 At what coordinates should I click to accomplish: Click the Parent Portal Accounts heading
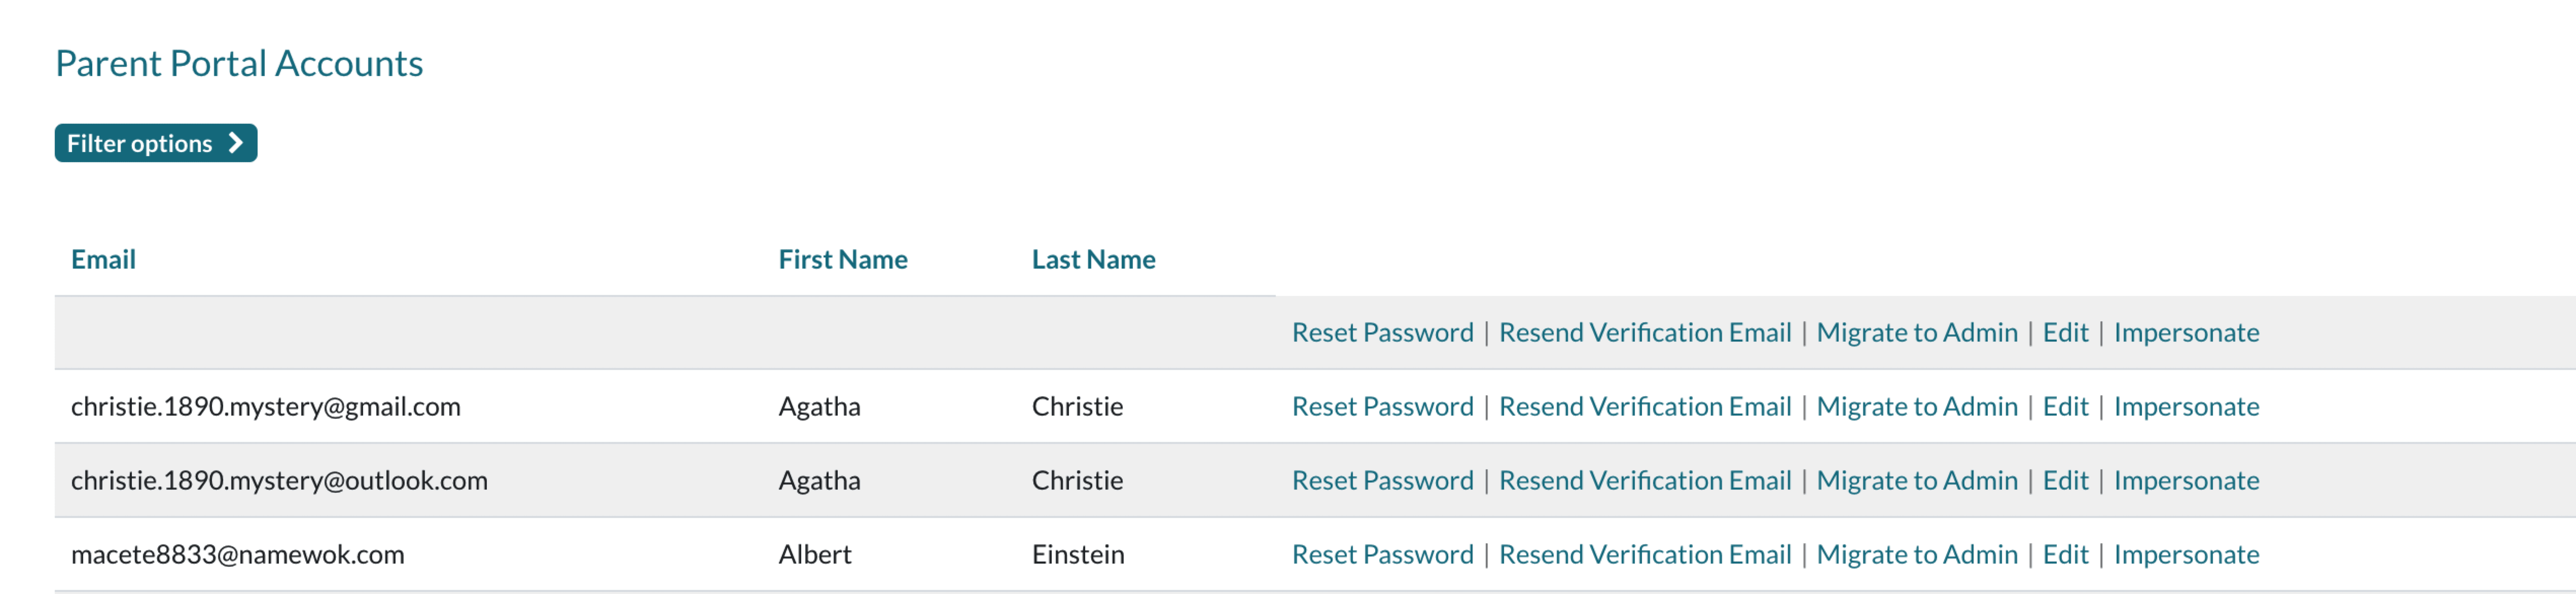coord(239,63)
